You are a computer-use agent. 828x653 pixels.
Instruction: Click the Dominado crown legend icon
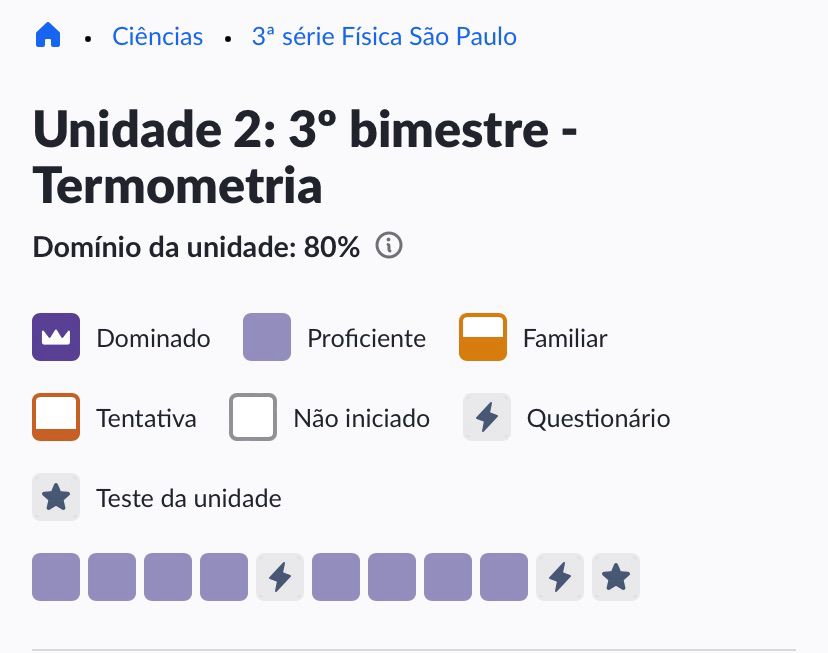pyautogui.click(x=56, y=337)
